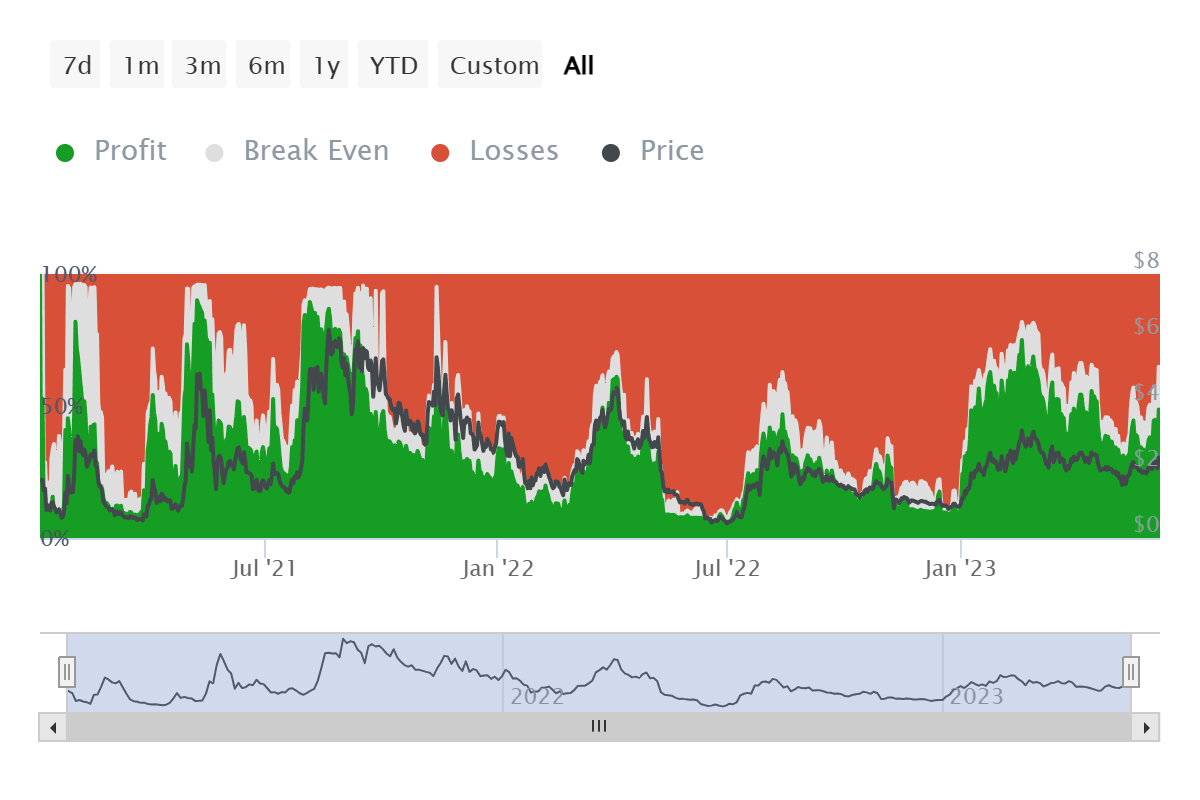This screenshot has height=800, width=1200.
Task: Click the center grip of the horizontal scrollbar
Action: click(x=598, y=727)
